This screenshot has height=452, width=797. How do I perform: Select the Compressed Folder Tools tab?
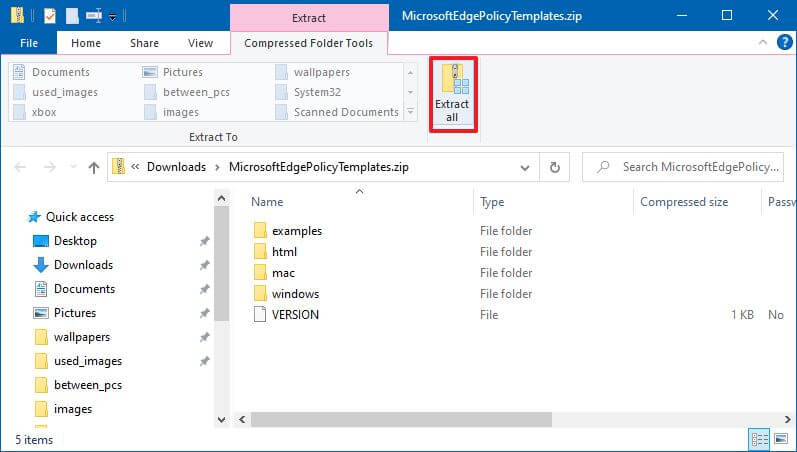pyautogui.click(x=309, y=43)
